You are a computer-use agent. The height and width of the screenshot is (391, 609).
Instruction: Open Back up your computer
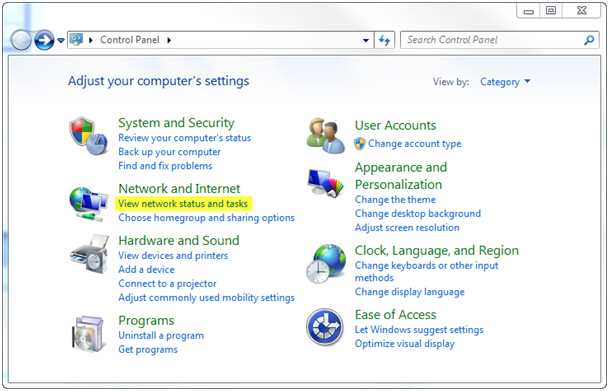tap(169, 152)
